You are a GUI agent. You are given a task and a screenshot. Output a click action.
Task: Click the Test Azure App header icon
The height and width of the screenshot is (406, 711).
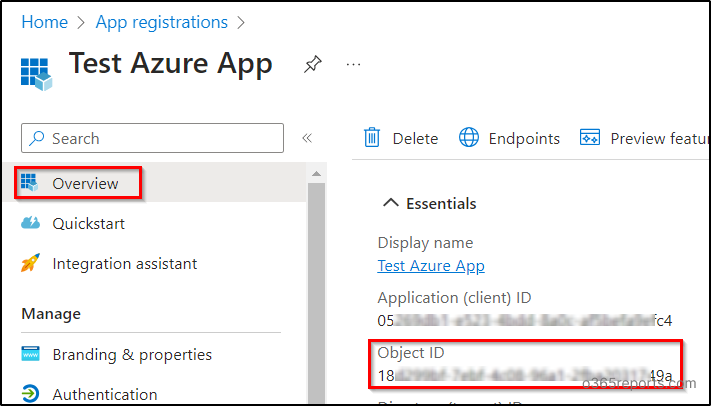36,74
